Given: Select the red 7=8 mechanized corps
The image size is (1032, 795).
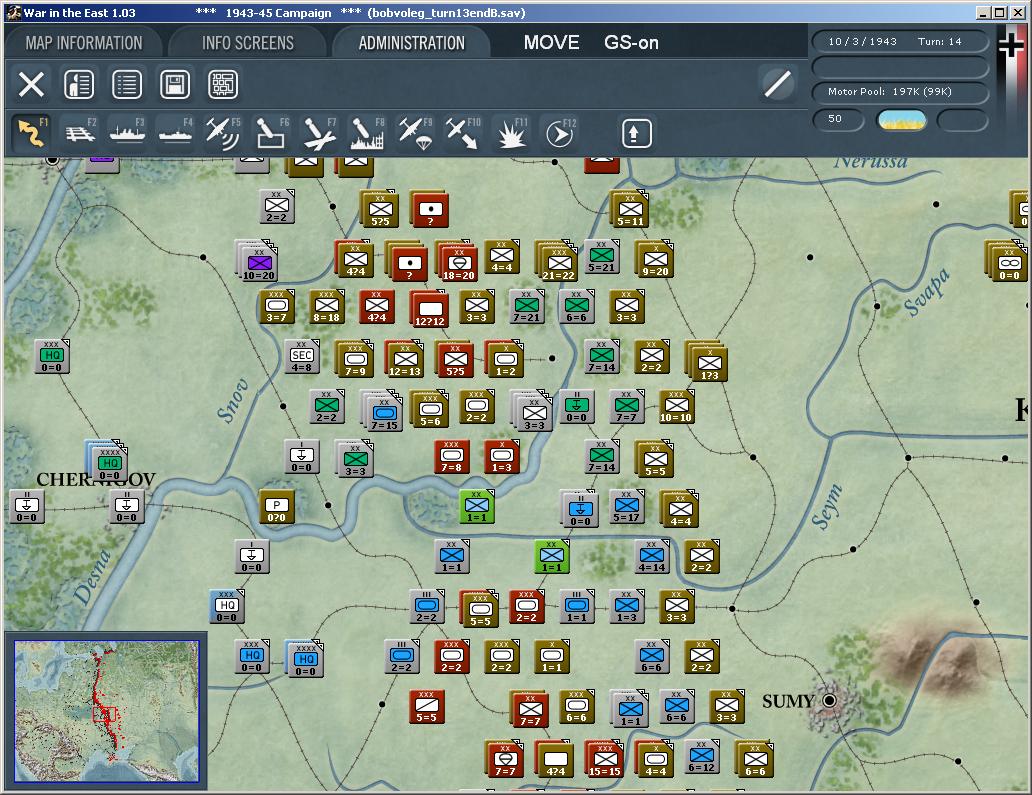Looking at the screenshot, I should (x=452, y=457).
